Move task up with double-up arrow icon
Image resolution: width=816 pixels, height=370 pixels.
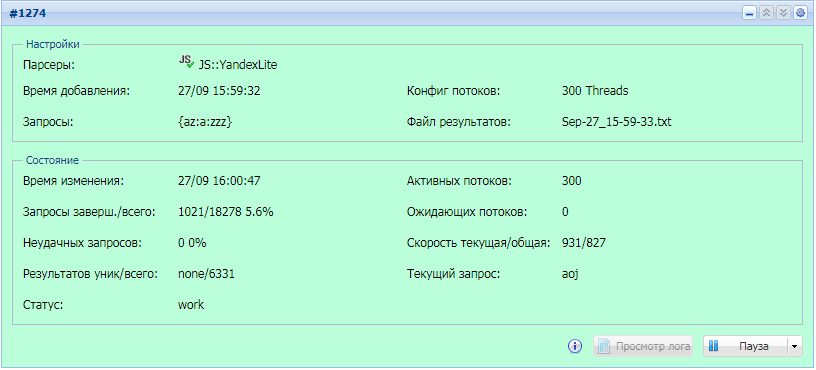pyautogui.click(x=766, y=14)
